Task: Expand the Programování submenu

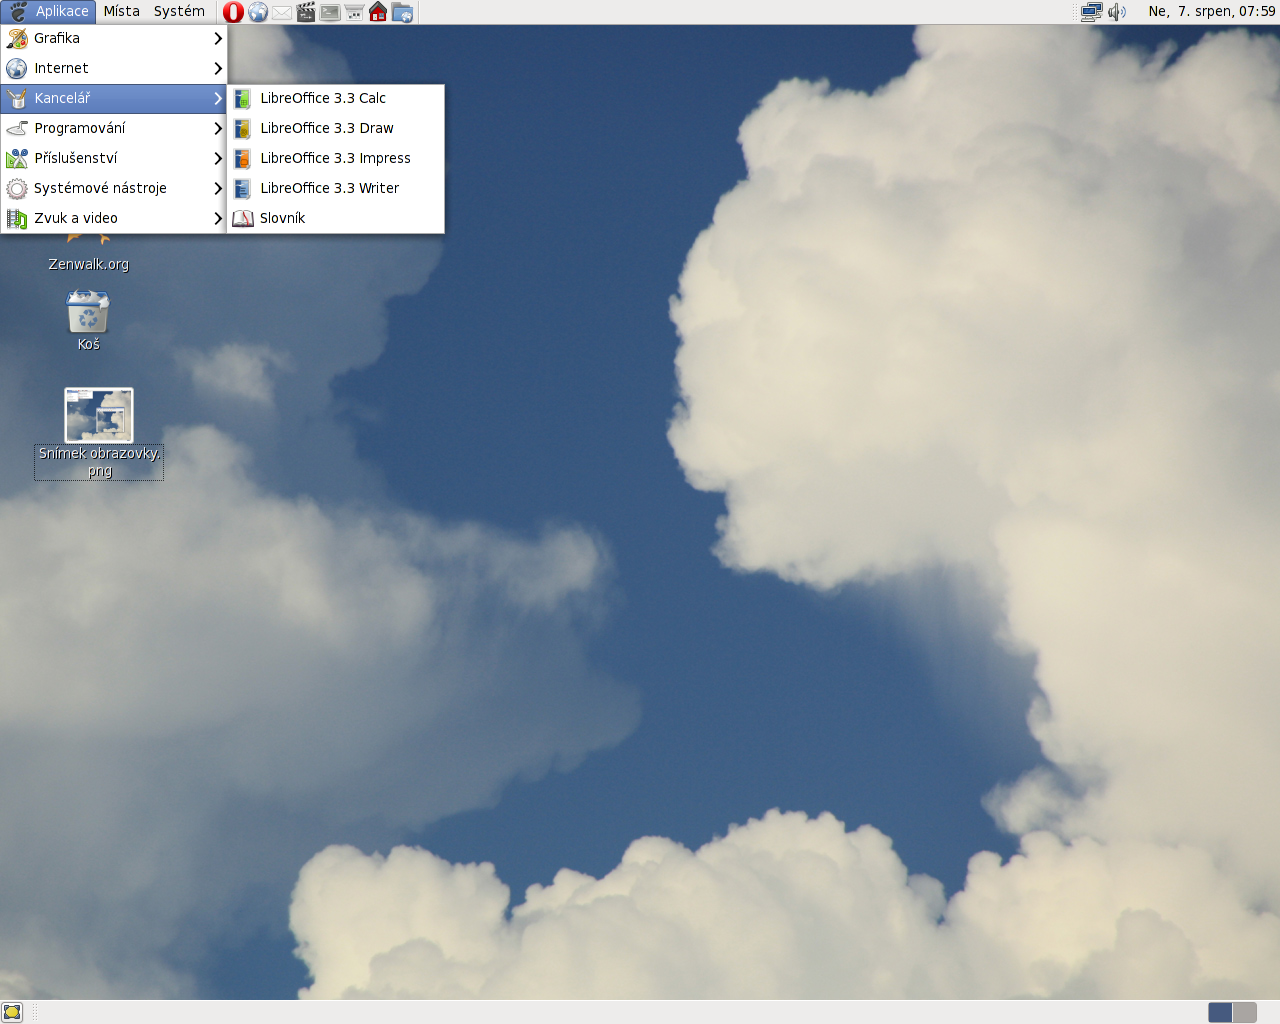Action: pos(114,128)
